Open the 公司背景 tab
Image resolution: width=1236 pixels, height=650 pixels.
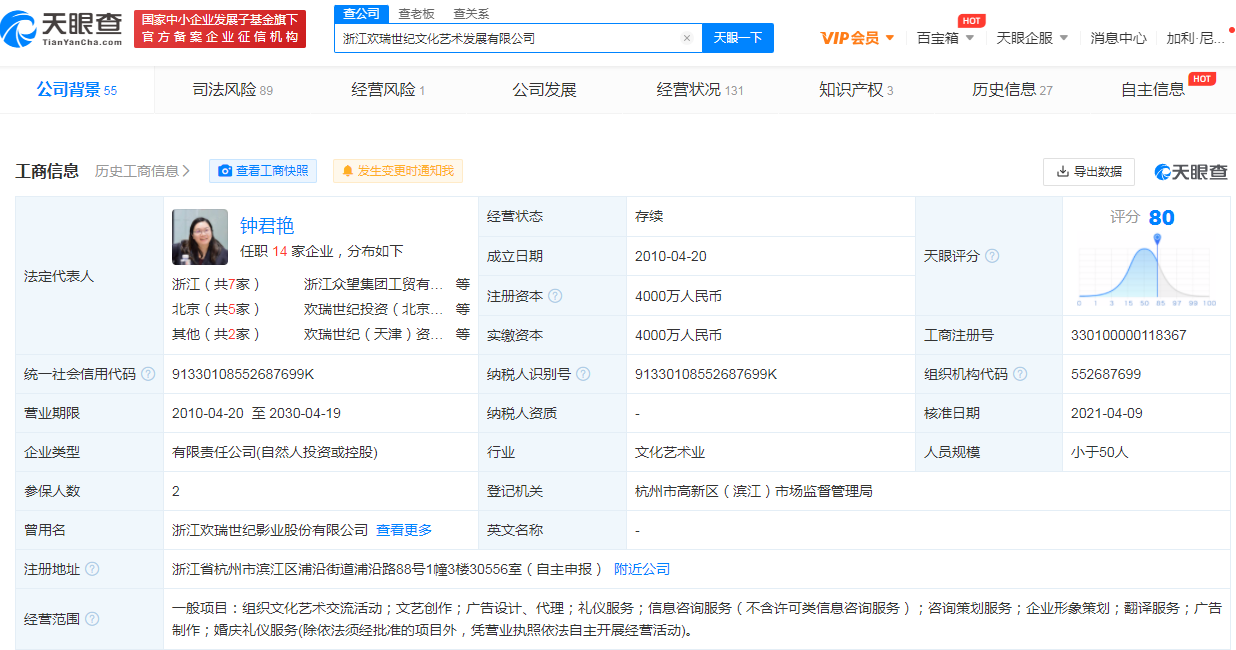(77, 90)
